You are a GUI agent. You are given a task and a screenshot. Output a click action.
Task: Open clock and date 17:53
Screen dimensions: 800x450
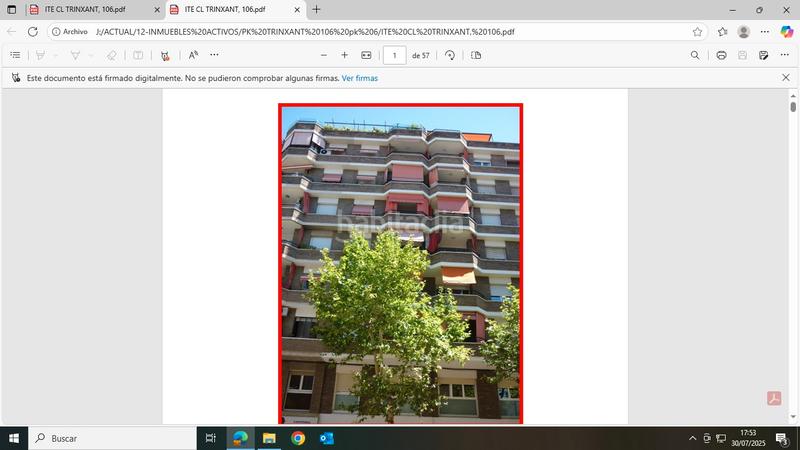(x=748, y=438)
